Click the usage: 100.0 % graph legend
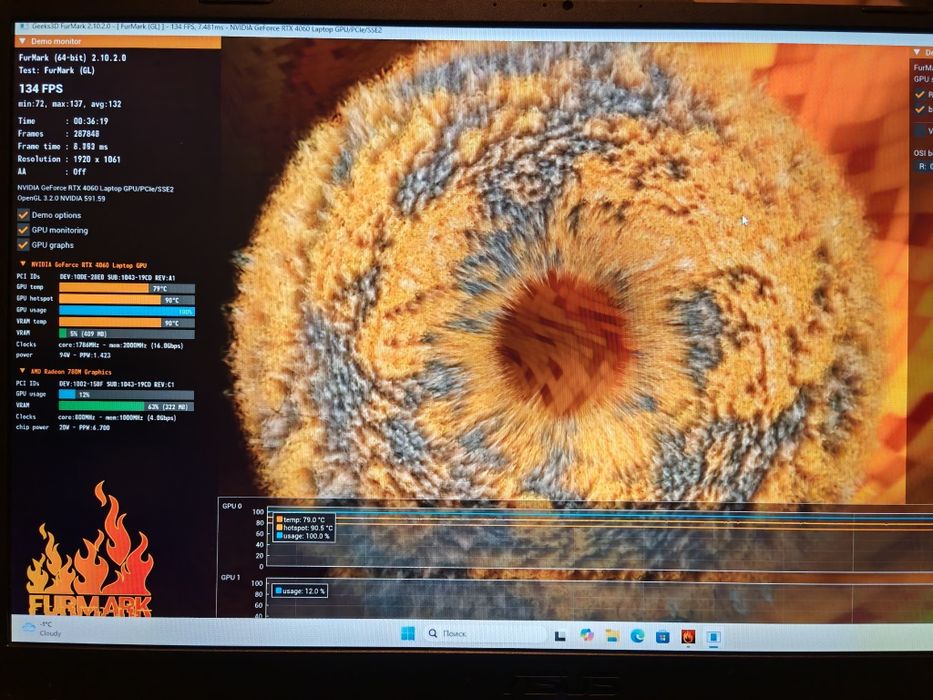933x700 pixels. tap(302, 536)
